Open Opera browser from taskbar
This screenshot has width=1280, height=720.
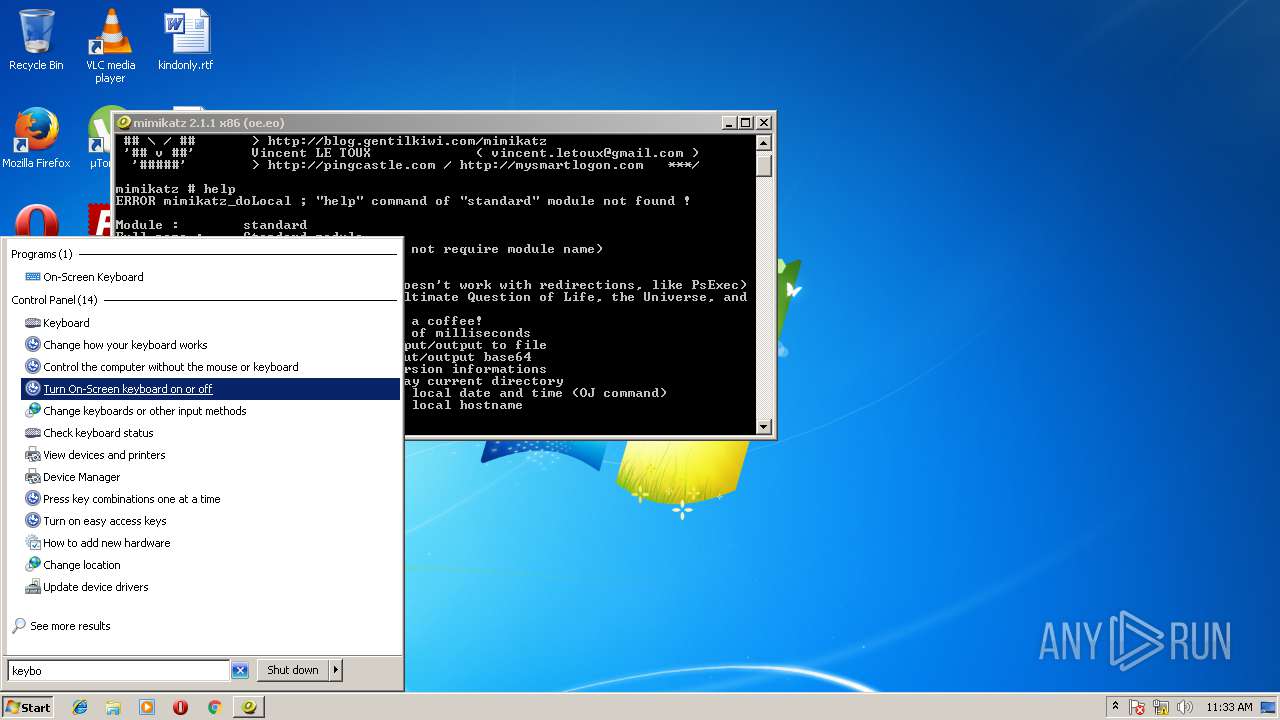pos(180,707)
